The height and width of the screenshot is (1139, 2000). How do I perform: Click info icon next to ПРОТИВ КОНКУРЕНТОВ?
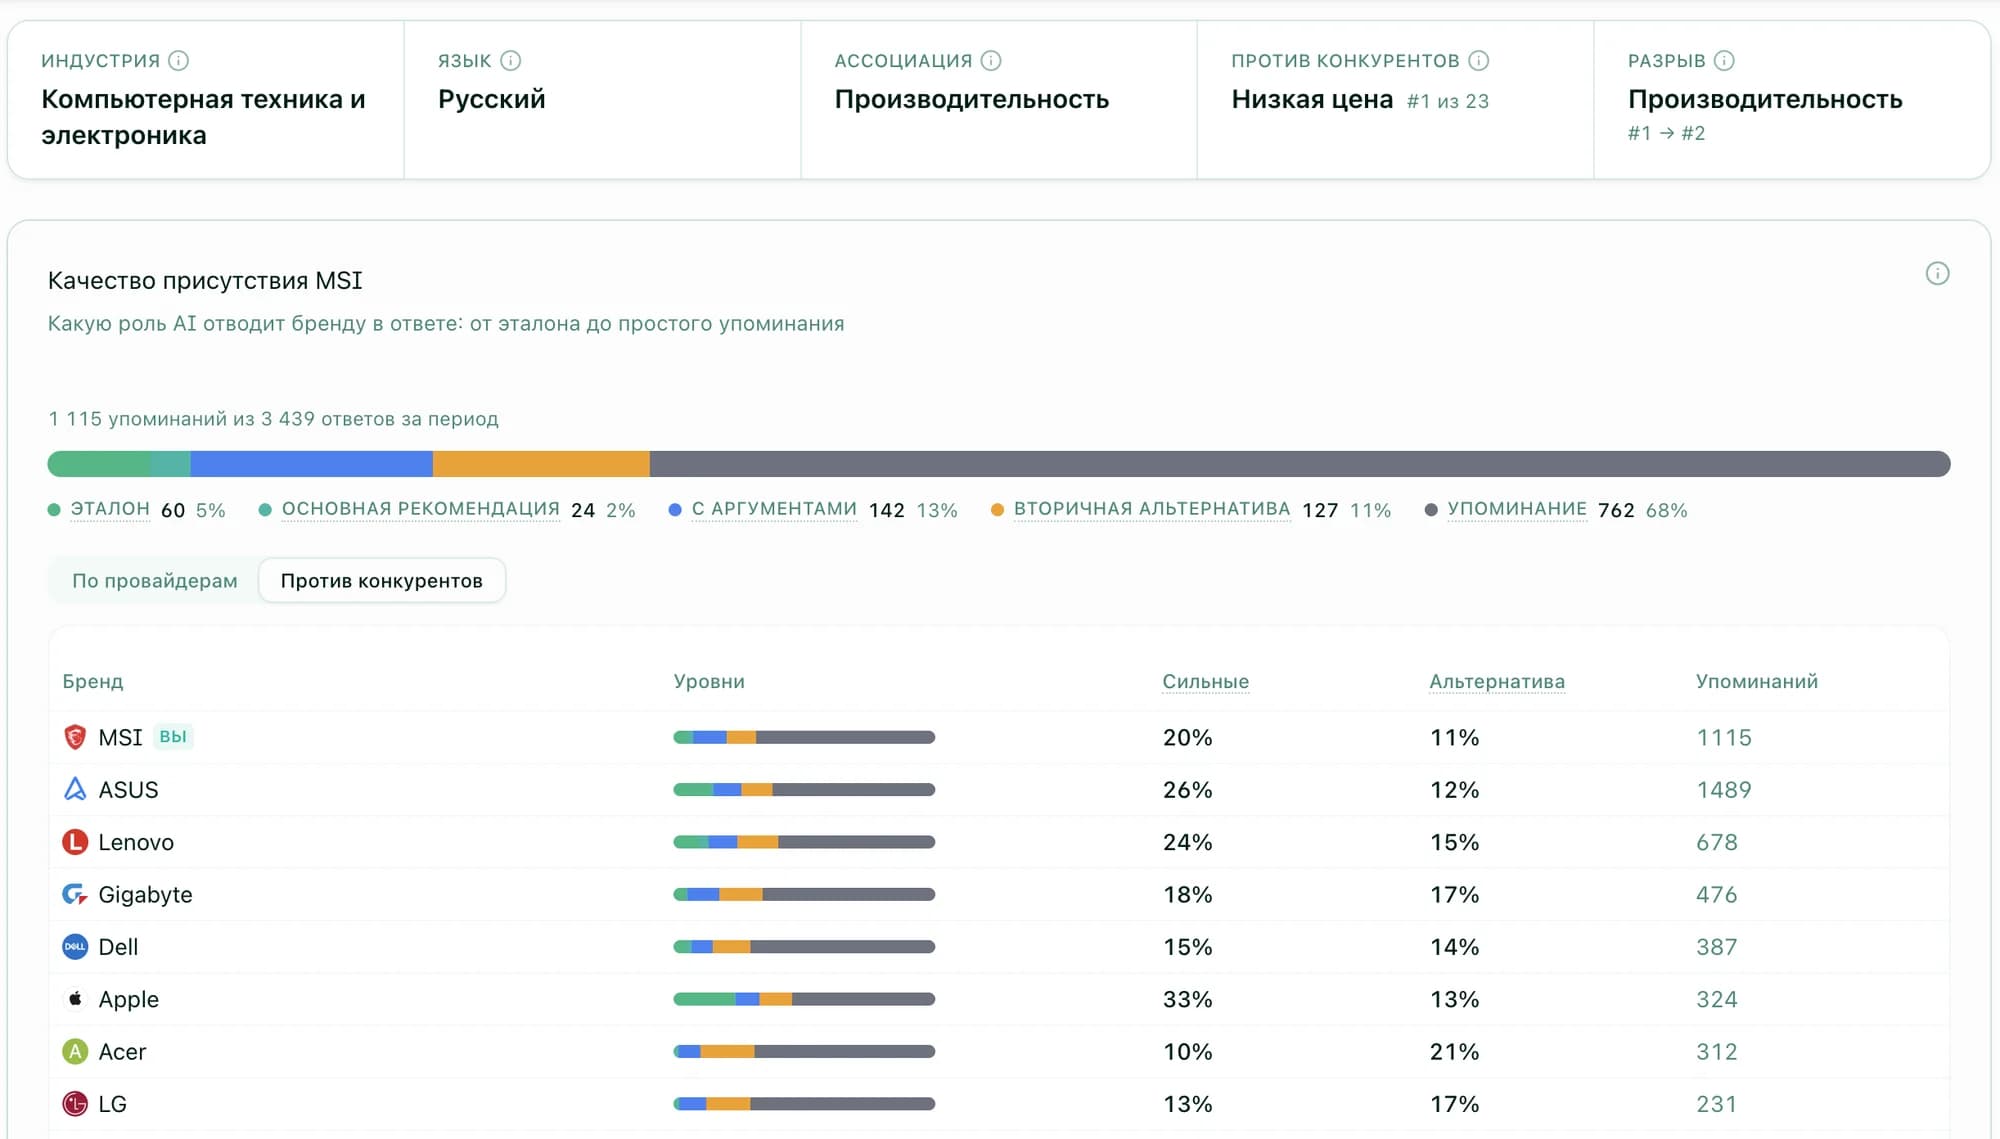click(x=1479, y=61)
